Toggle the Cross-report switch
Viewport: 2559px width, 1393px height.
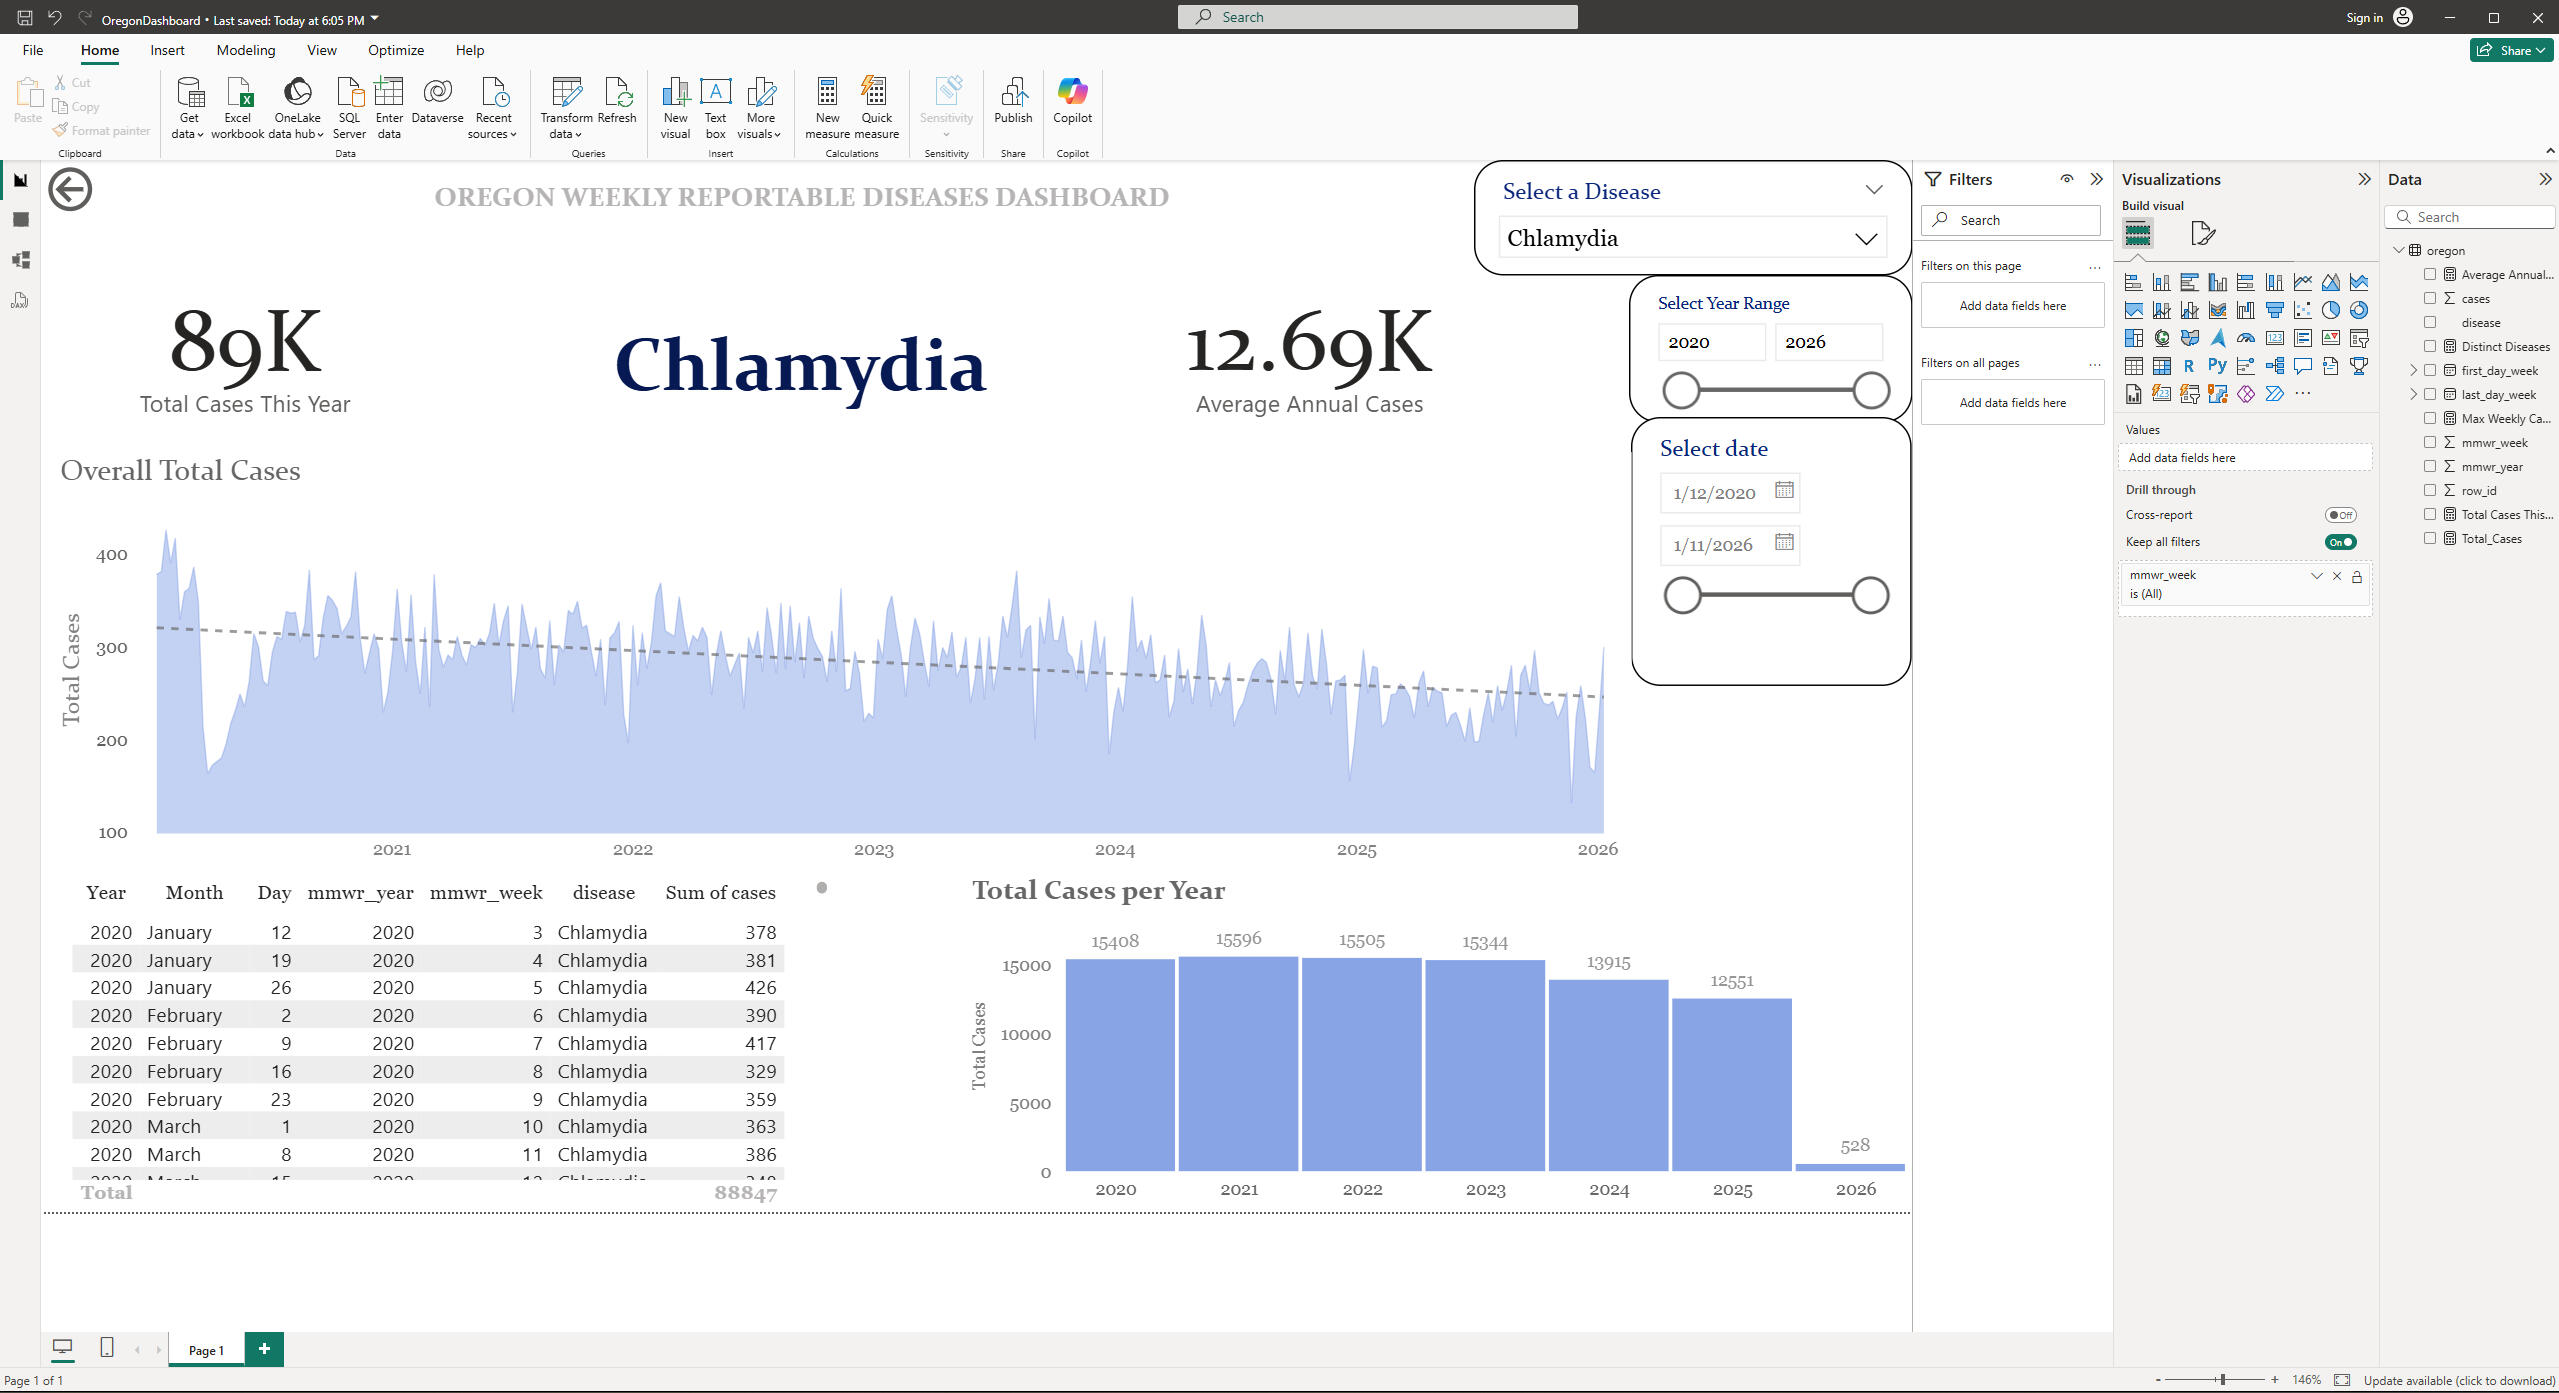click(2340, 515)
